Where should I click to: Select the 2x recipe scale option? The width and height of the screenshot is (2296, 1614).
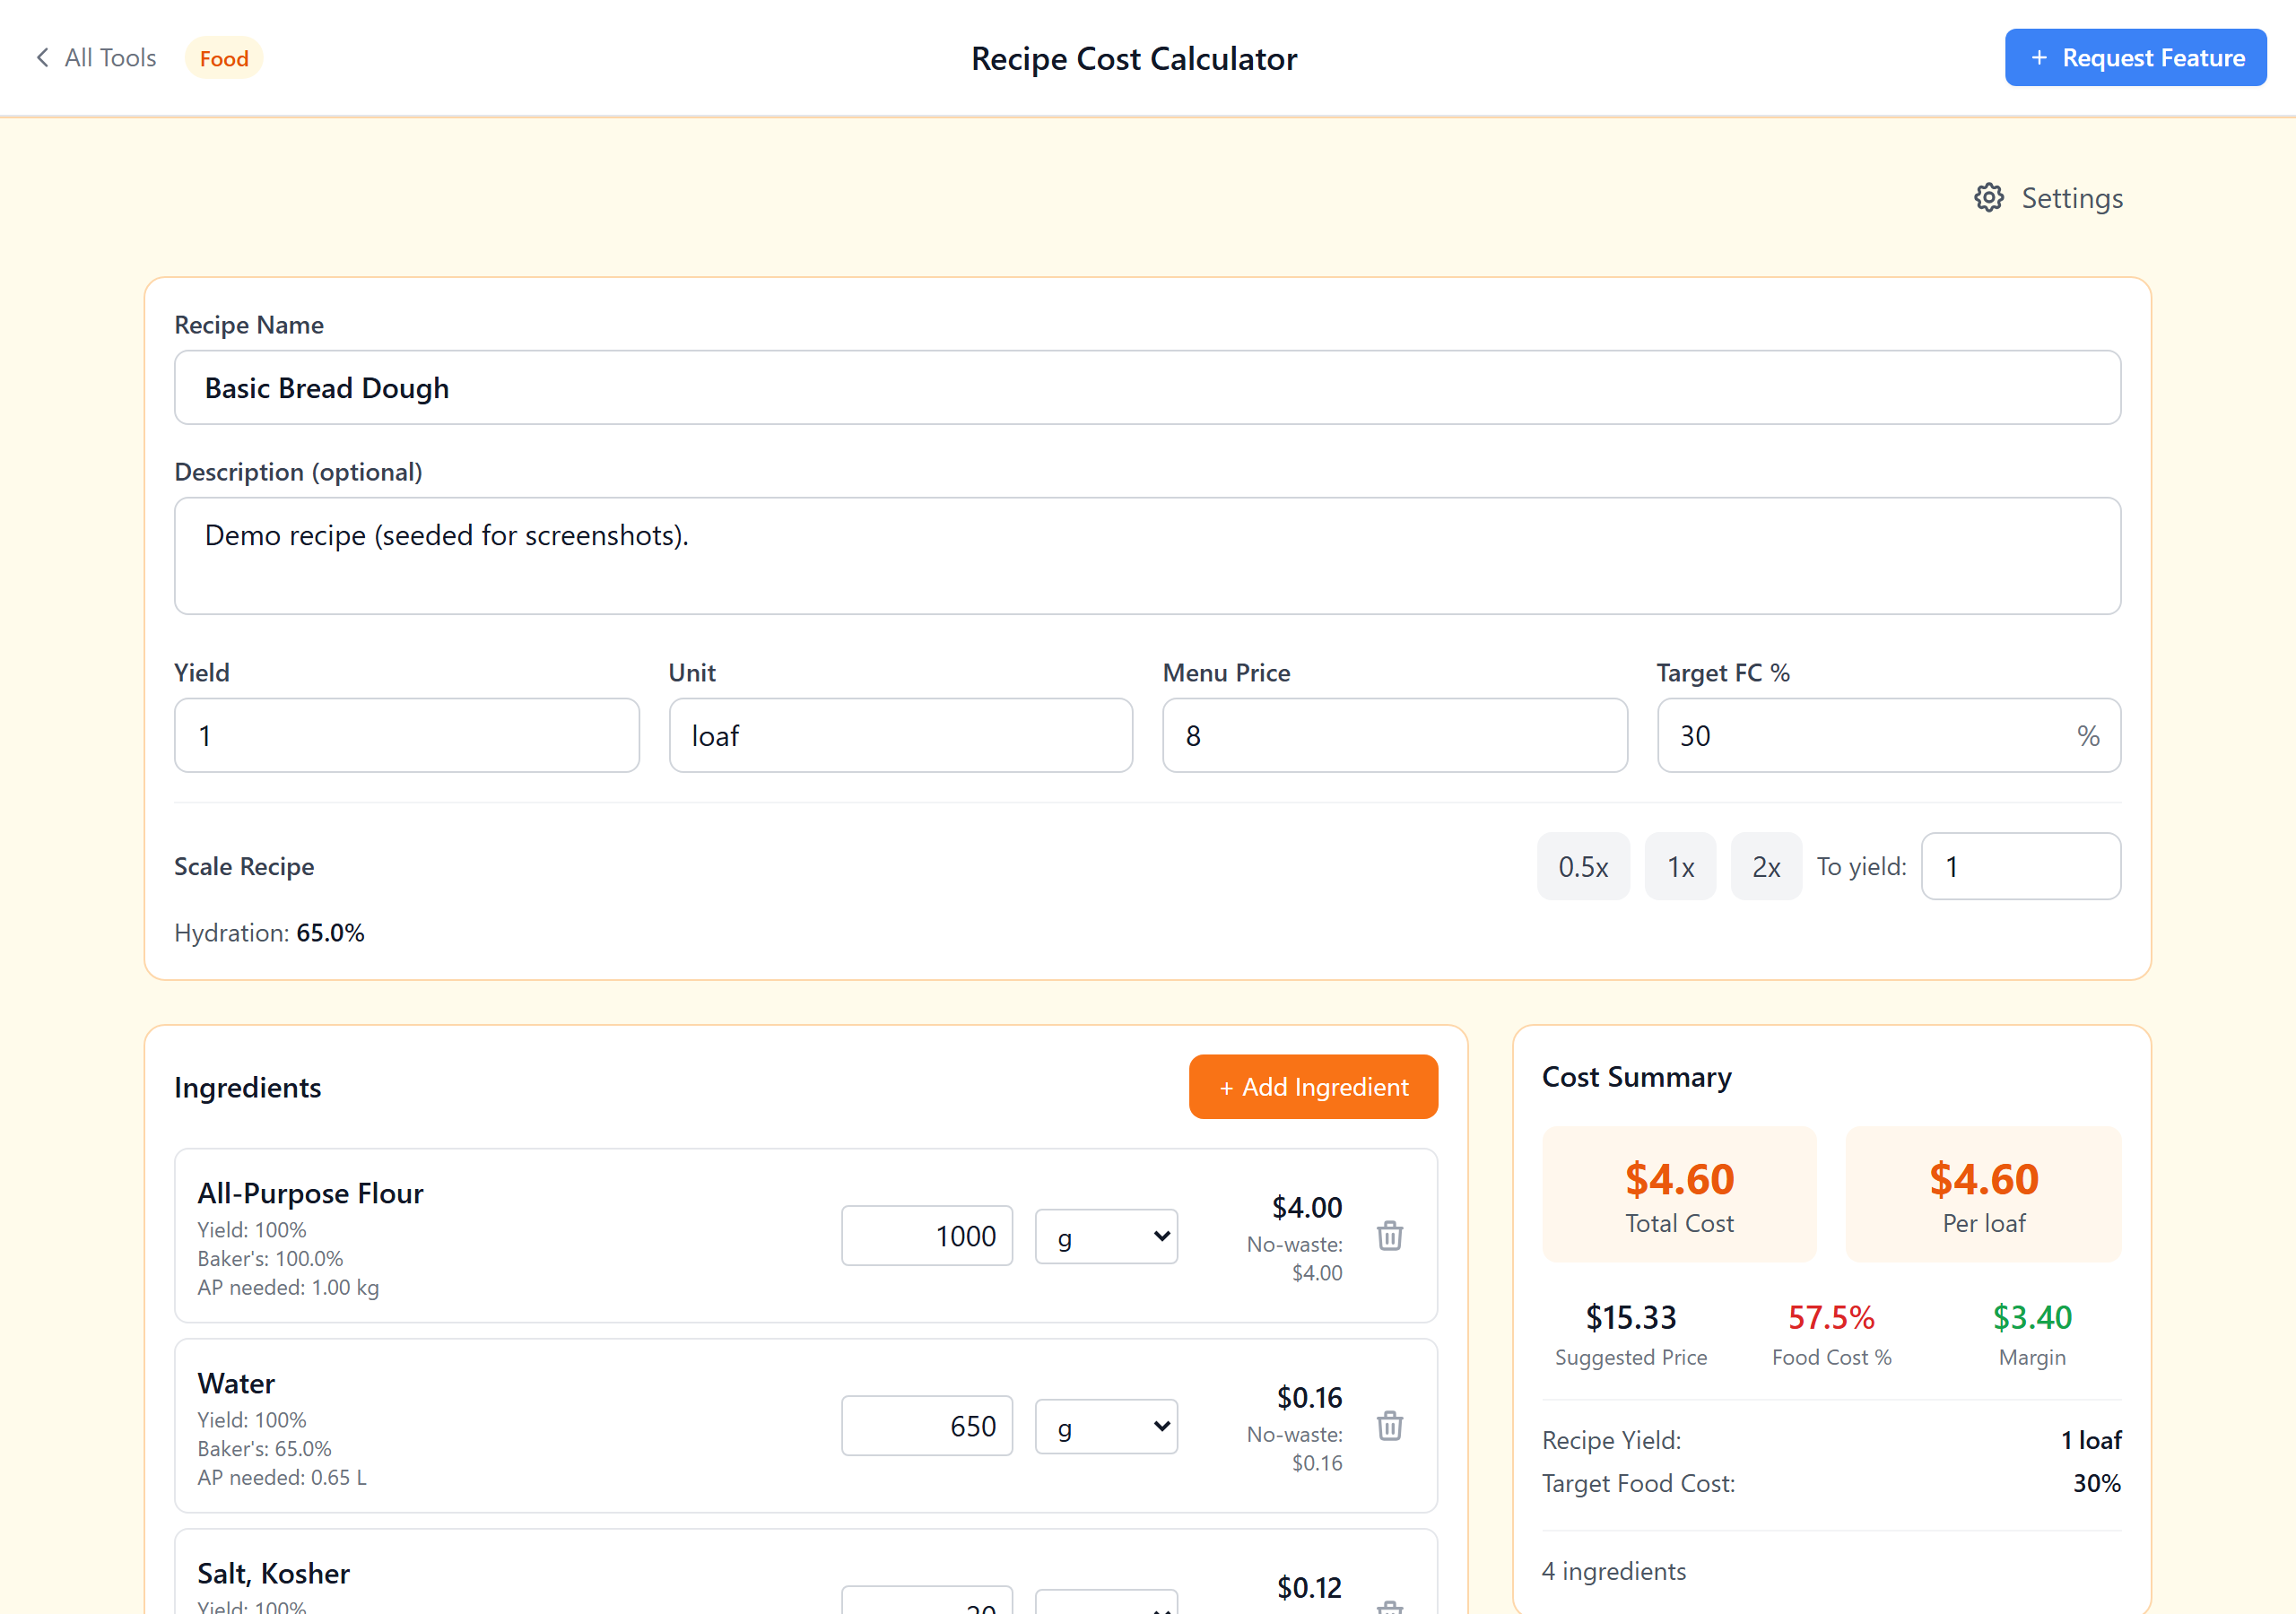click(x=1766, y=866)
